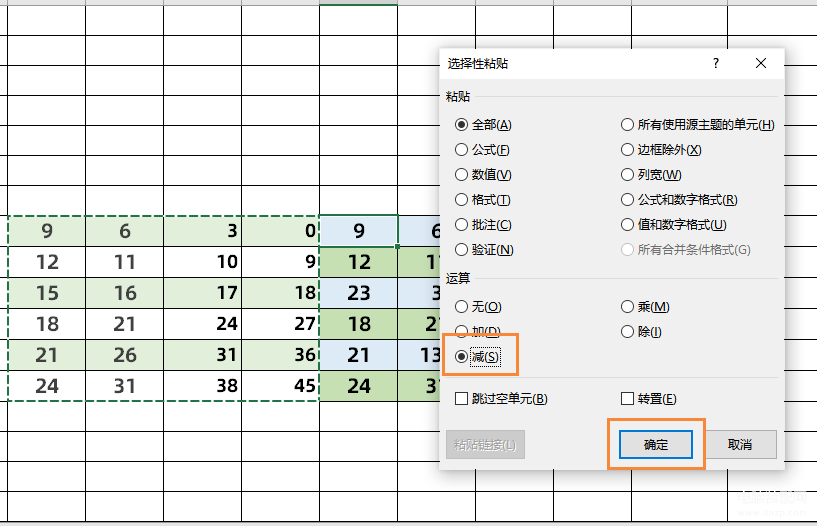This screenshot has height=526, width=817.
Task: Set operation to 乘(M) multiply
Action: click(645, 307)
